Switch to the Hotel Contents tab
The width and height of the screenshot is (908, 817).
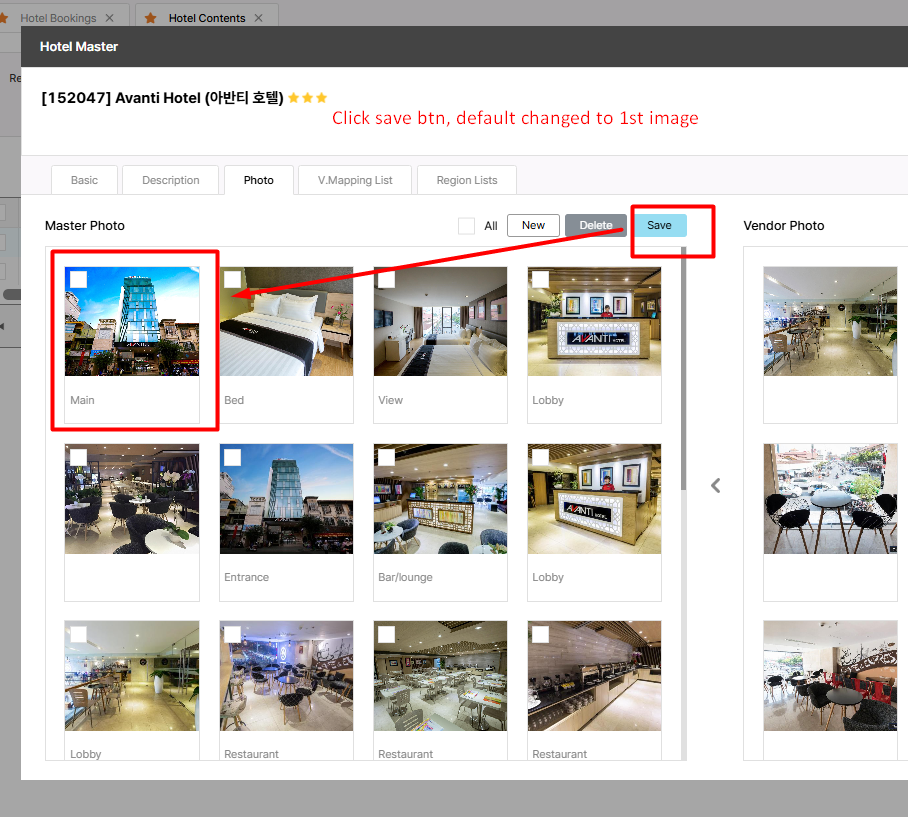(207, 18)
